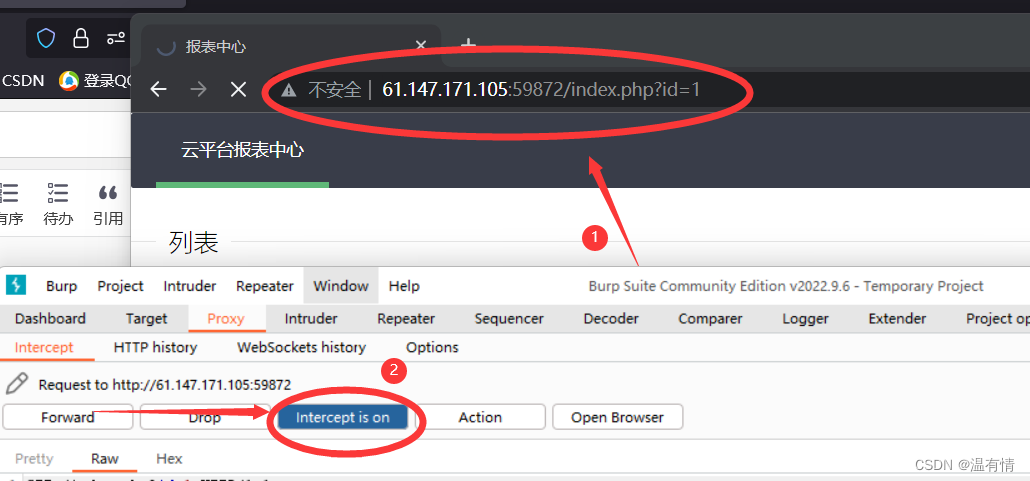Close the 报表中心 browser tab
1030x481 pixels.
[421, 46]
